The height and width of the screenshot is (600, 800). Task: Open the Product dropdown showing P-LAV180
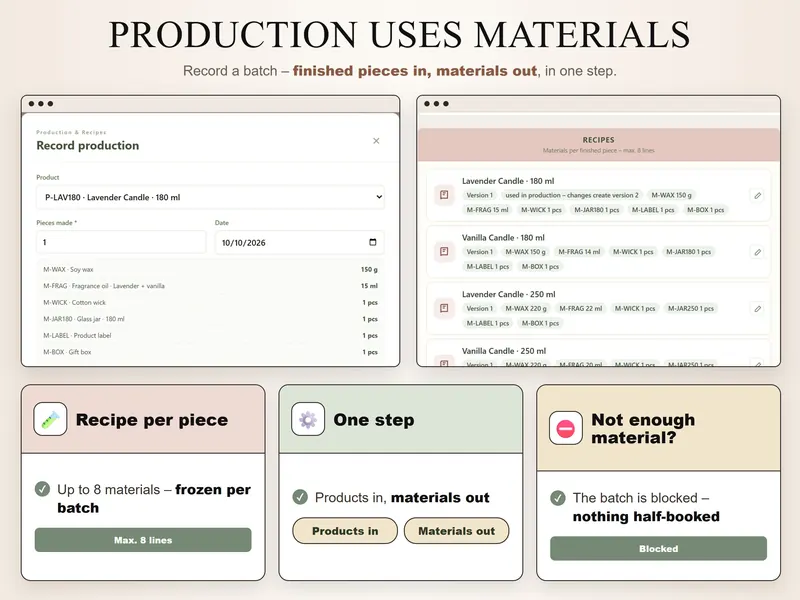[x=210, y=197]
